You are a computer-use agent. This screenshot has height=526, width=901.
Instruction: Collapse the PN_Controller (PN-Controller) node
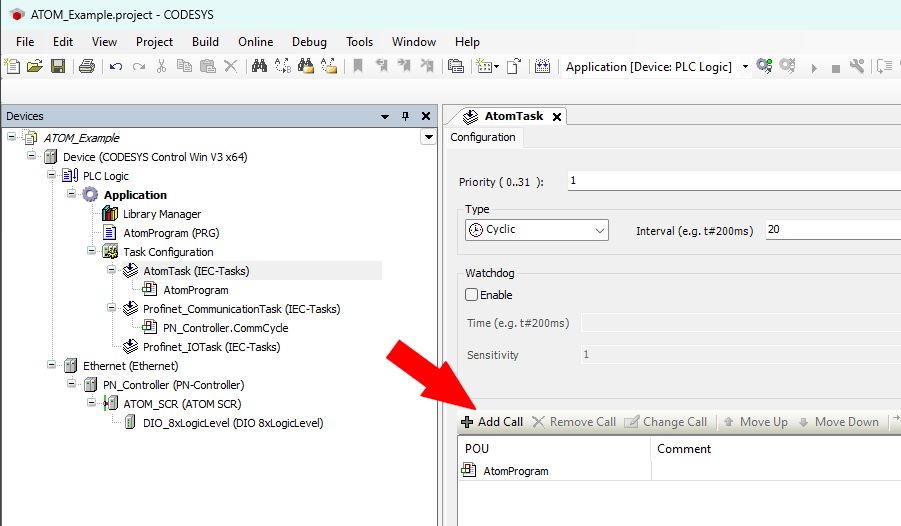click(x=71, y=383)
